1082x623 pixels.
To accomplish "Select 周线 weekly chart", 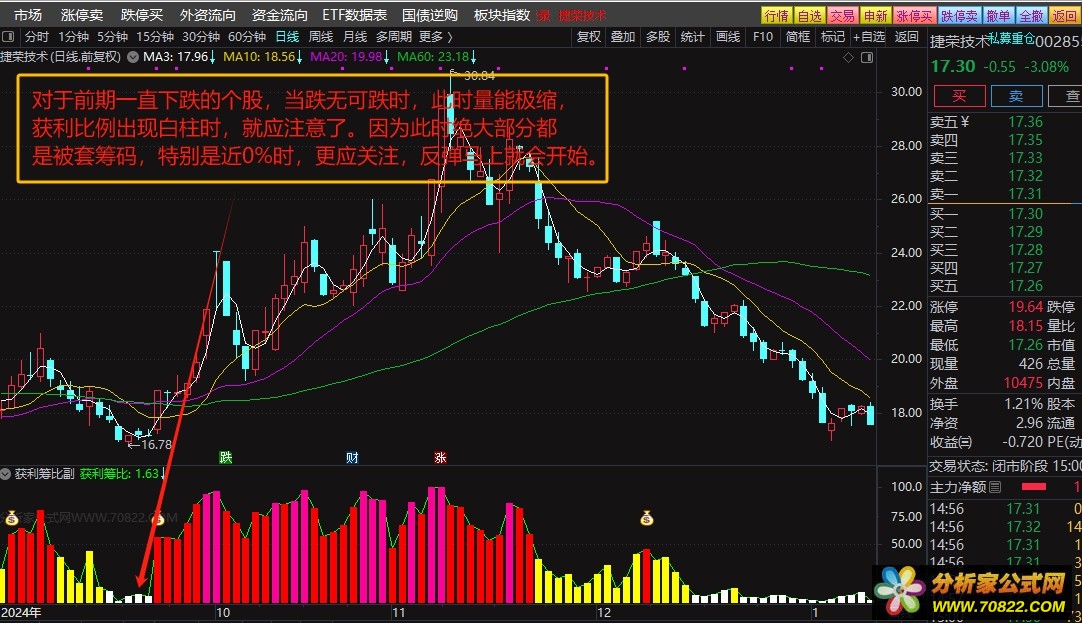I will coord(321,37).
